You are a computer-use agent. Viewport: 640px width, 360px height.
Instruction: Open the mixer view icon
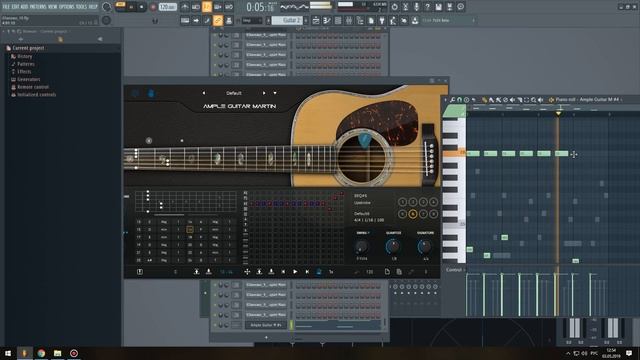pyautogui.click(x=349, y=20)
